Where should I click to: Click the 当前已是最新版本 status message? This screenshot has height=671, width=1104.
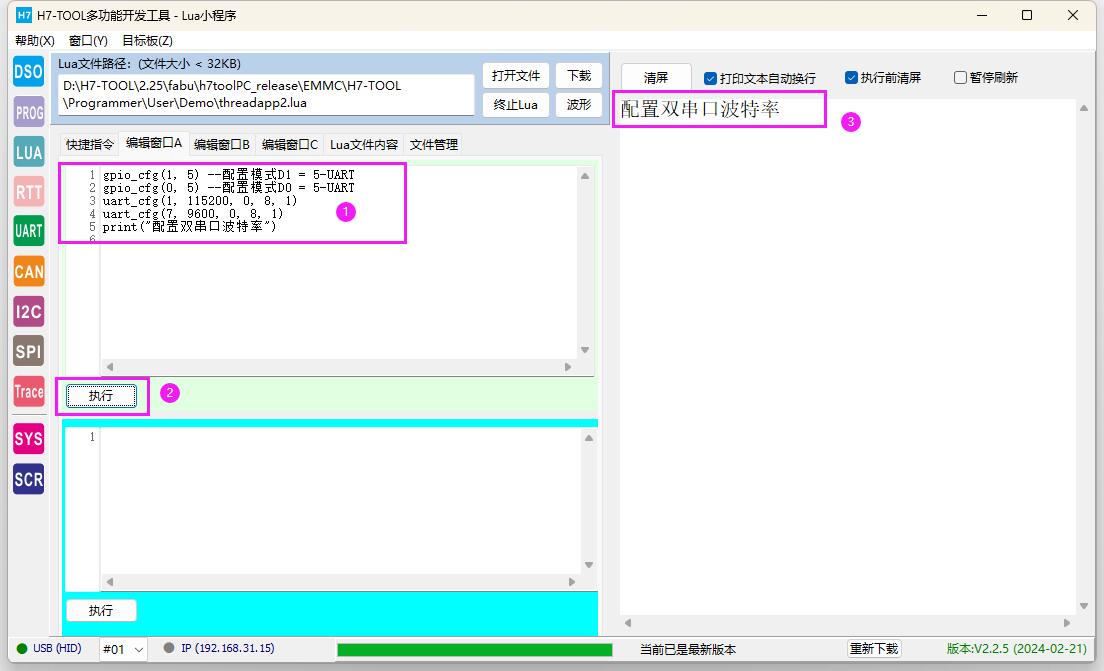pyautogui.click(x=687, y=649)
